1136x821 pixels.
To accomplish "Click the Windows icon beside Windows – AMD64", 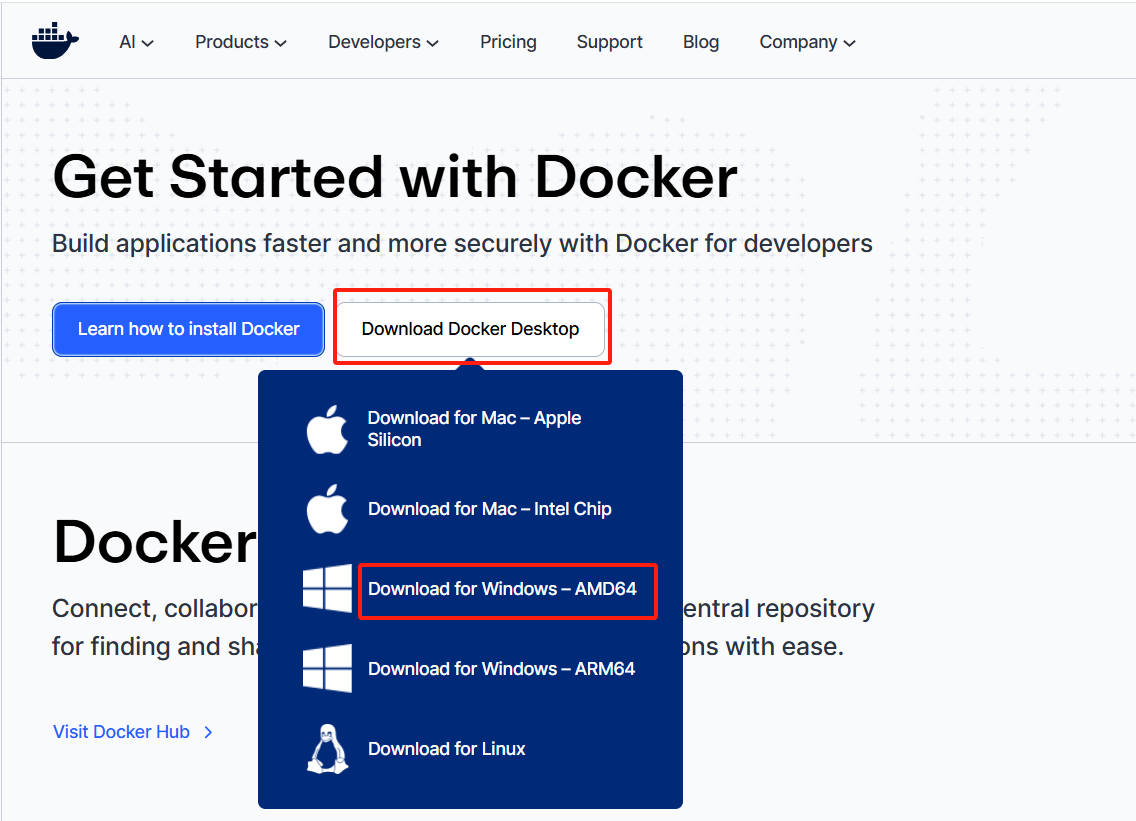I will pyautogui.click(x=327, y=588).
